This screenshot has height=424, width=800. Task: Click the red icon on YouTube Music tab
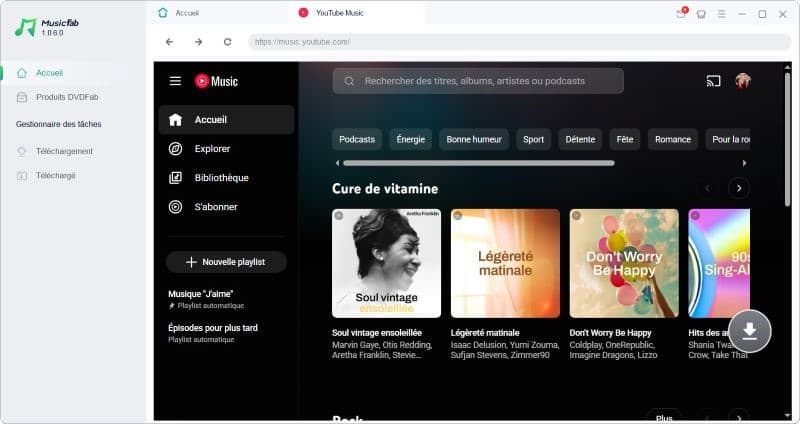[303, 13]
